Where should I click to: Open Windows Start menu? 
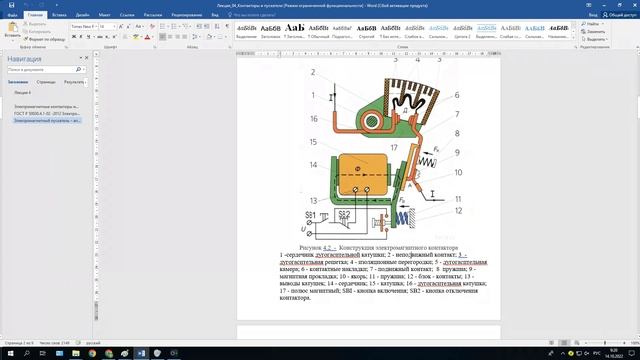coord(10,353)
